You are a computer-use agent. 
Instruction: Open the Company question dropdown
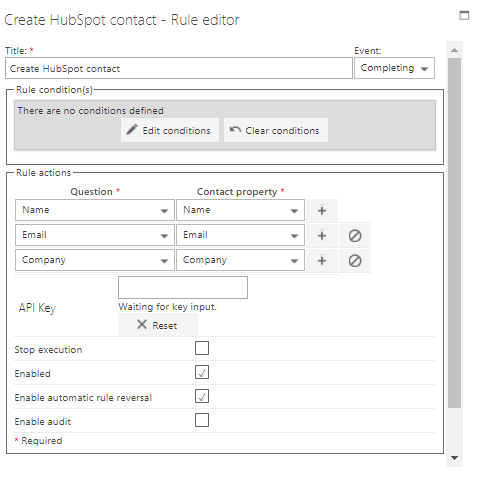[x=95, y=260]
